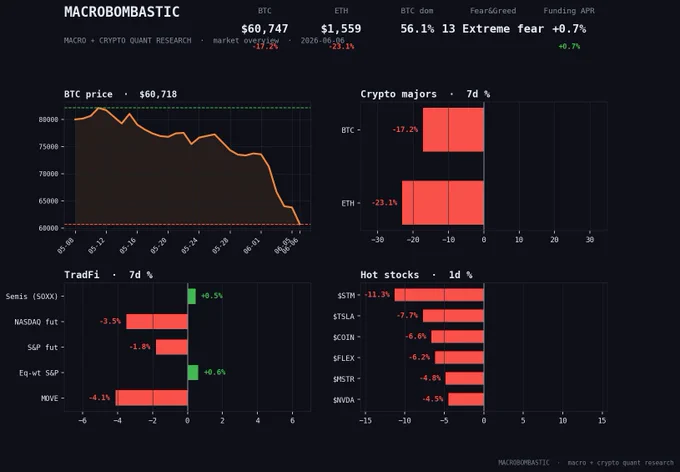Click the BTC dom header label
Viewport: 680px width, 472px height.
point(417,11)
